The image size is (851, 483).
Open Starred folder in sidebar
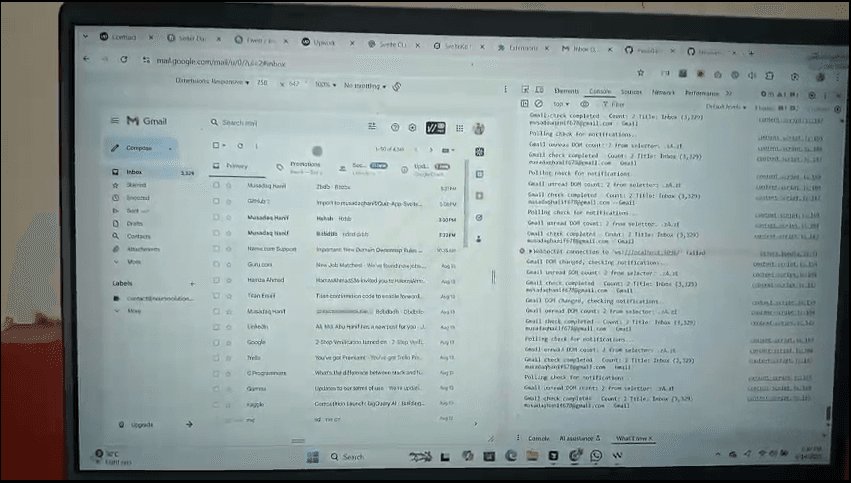(x=136, y=185)
